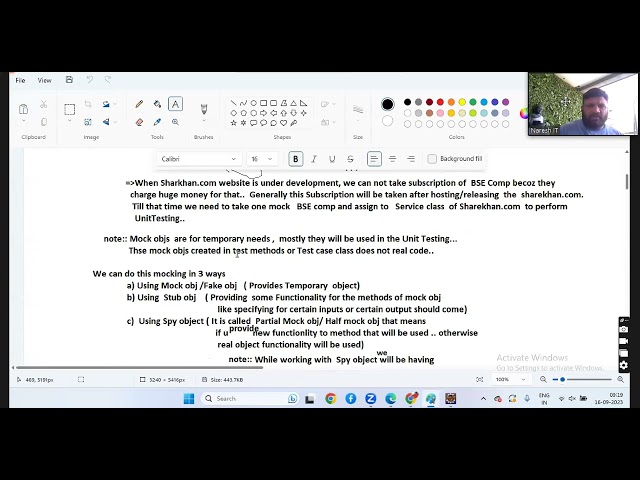
Task: Expand the Brushes dropdown
Action: 204,122
